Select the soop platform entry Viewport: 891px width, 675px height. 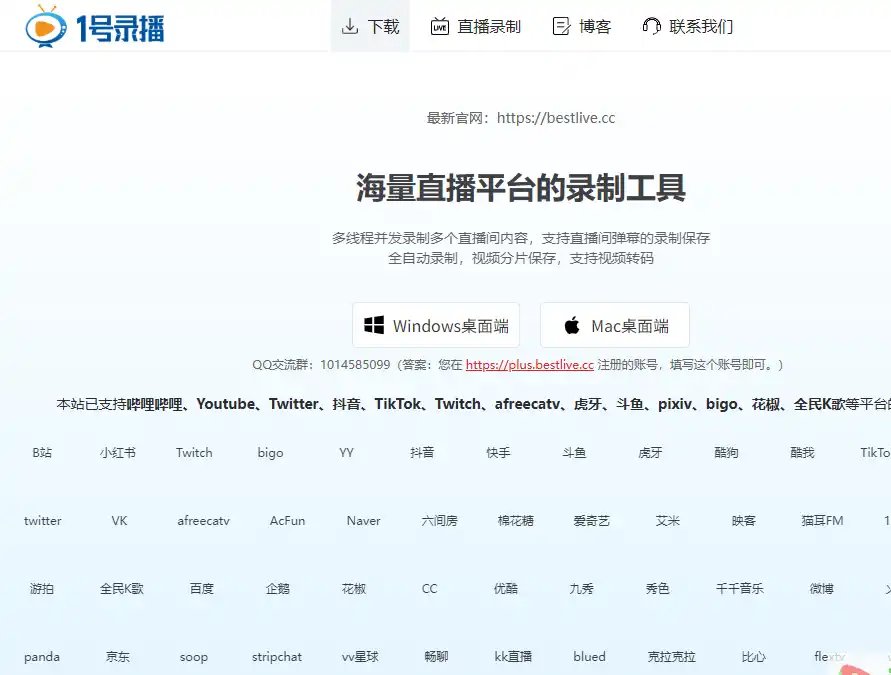pyautogui.click(x=194, y=657)
